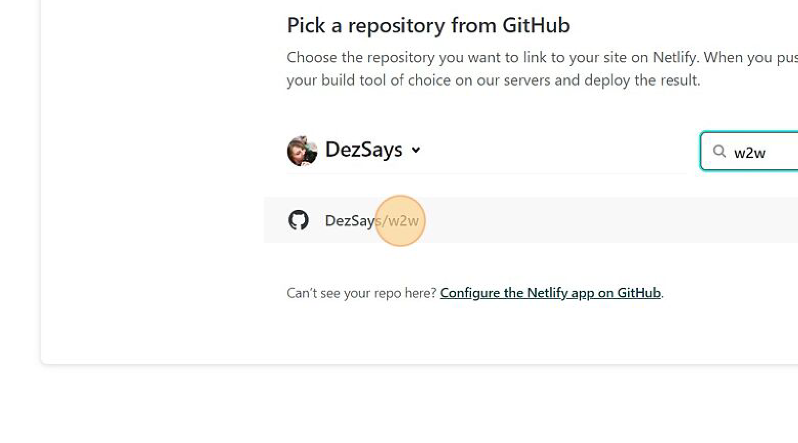Screen dimensions: 798x443
Task: Click the gray page background below the card
Action: pyautogui.click(x=400, y=405)
